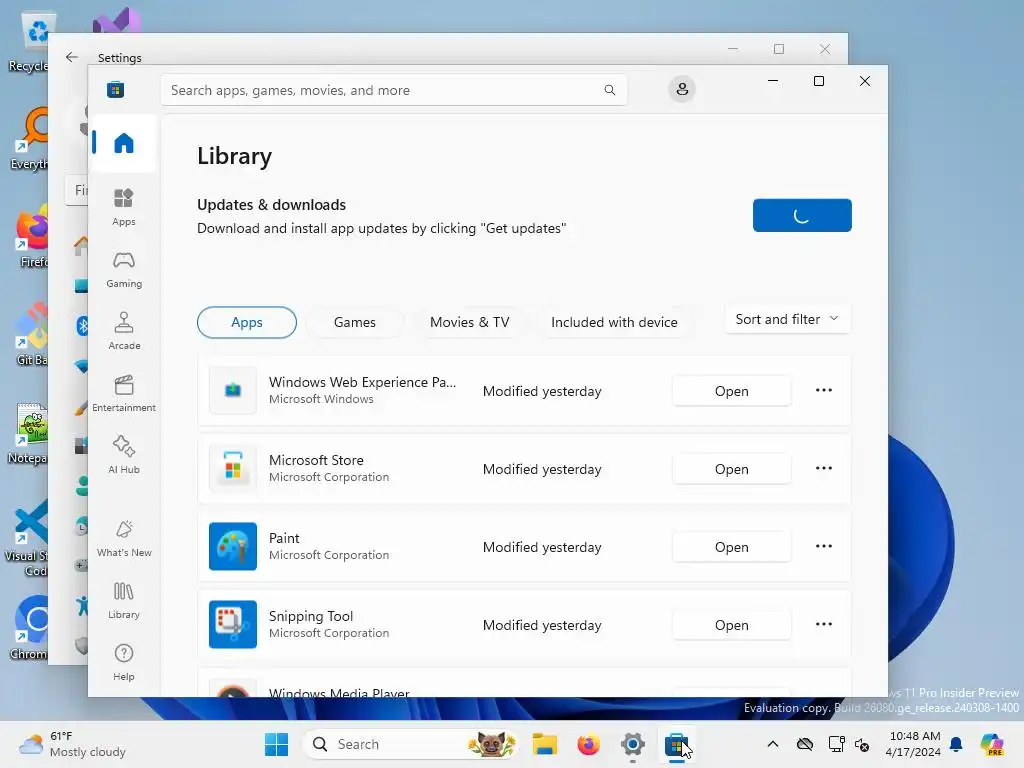This screenshot has width=1024, height=768.
Task: Click the Snipping Tool app icon
Action: (232, 624)
